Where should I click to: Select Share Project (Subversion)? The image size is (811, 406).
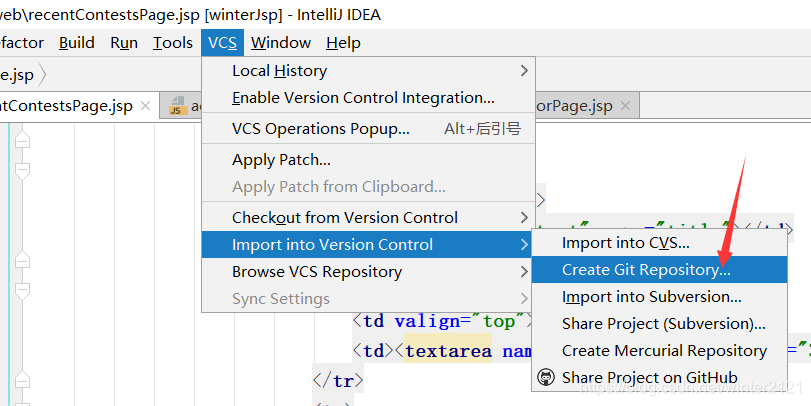coord(659,324)
